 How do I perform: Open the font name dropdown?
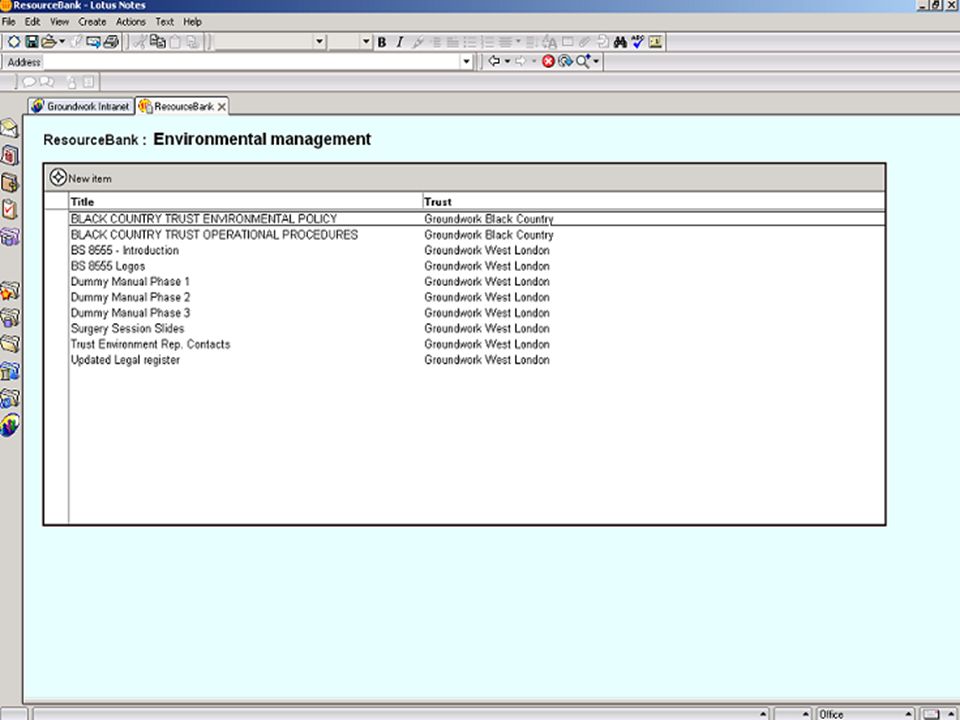pos(319,42)
